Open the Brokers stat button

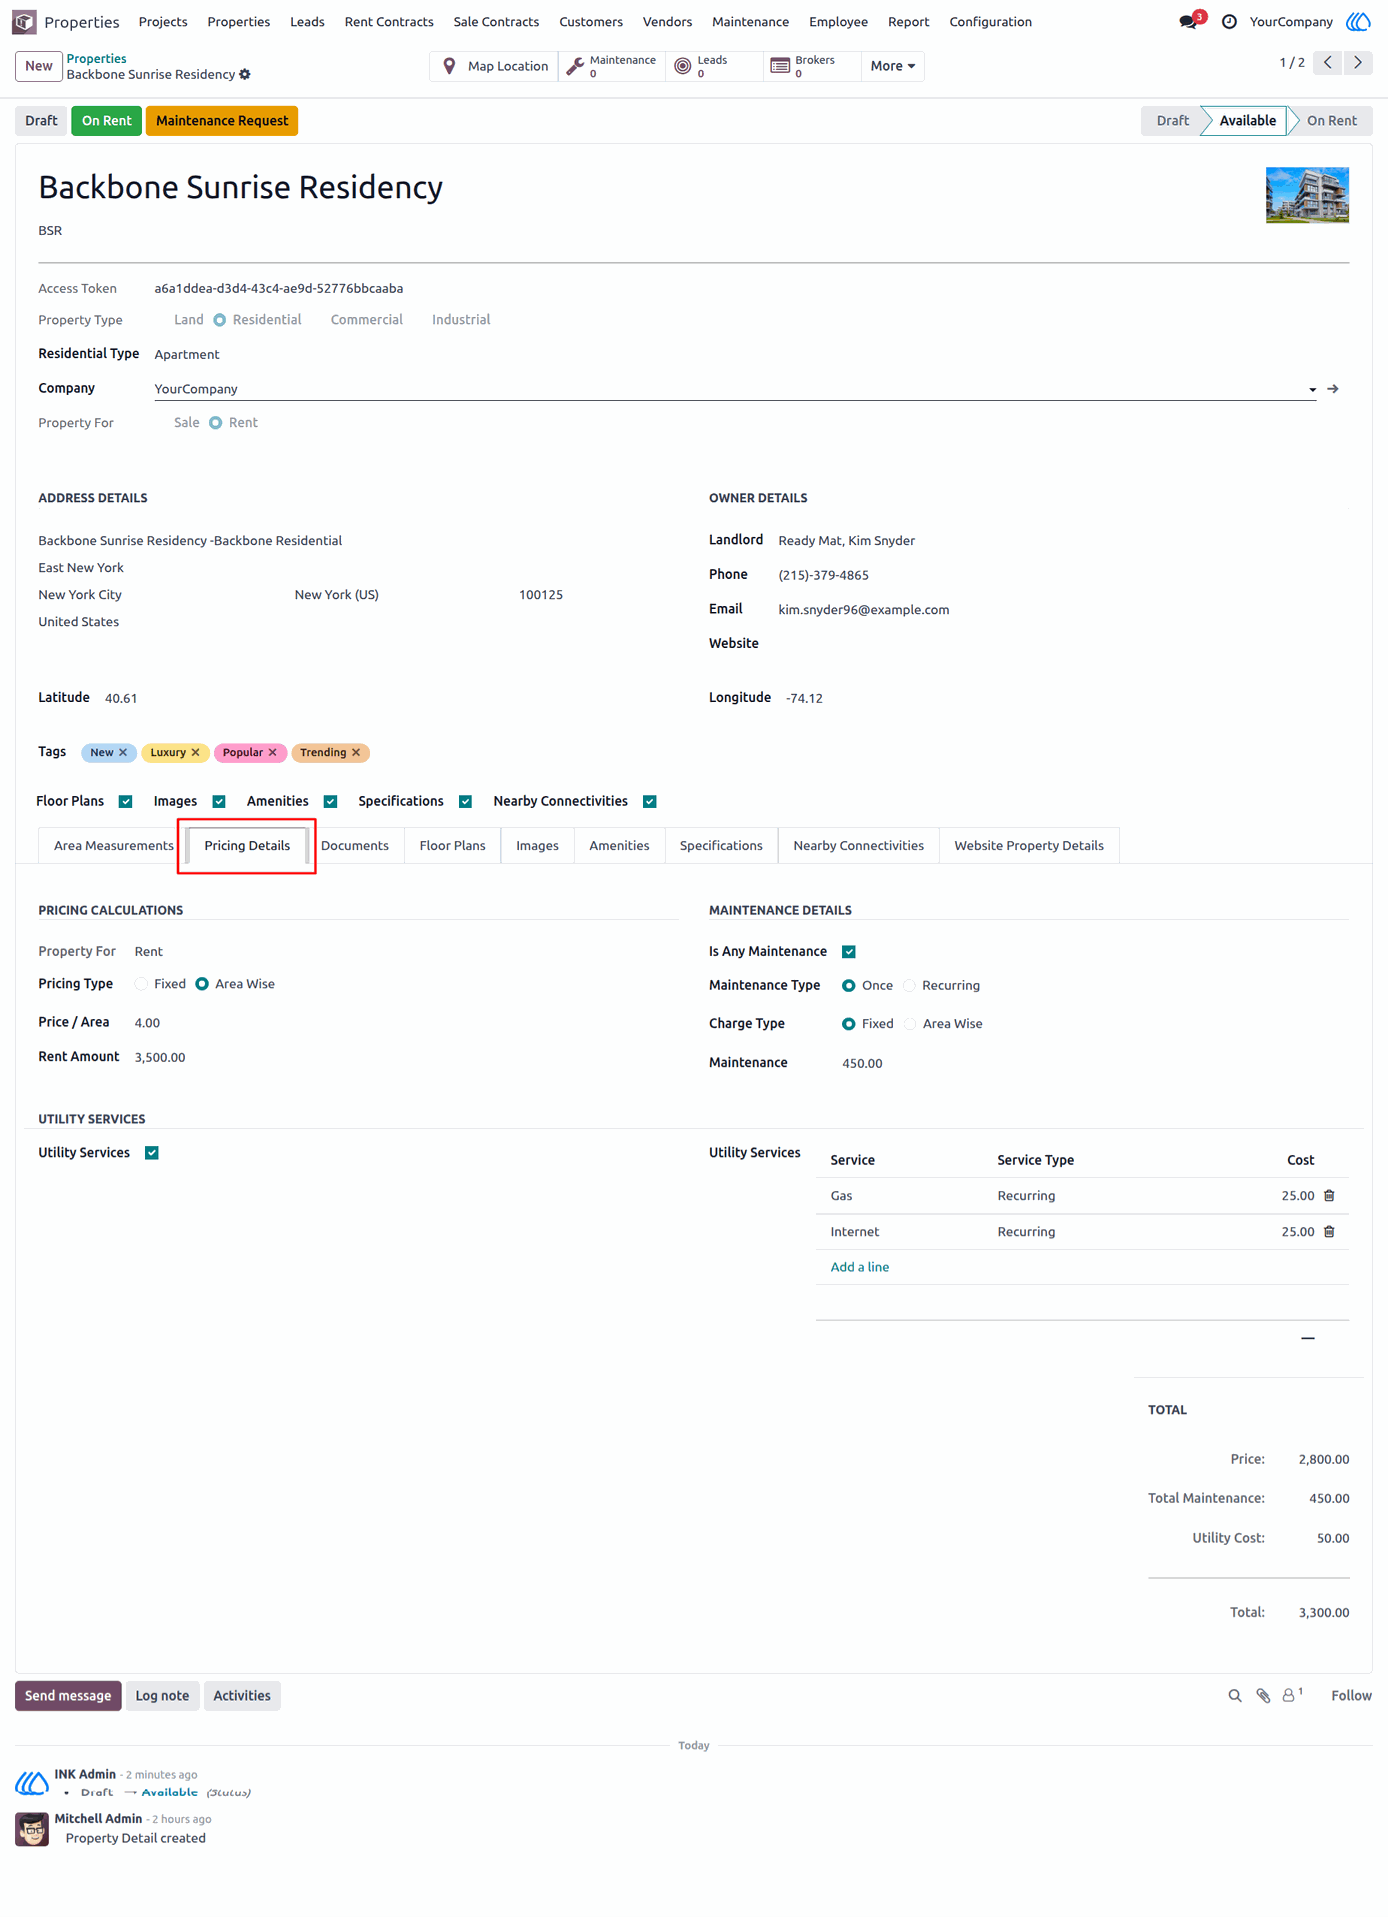click(x=812, y=66)
